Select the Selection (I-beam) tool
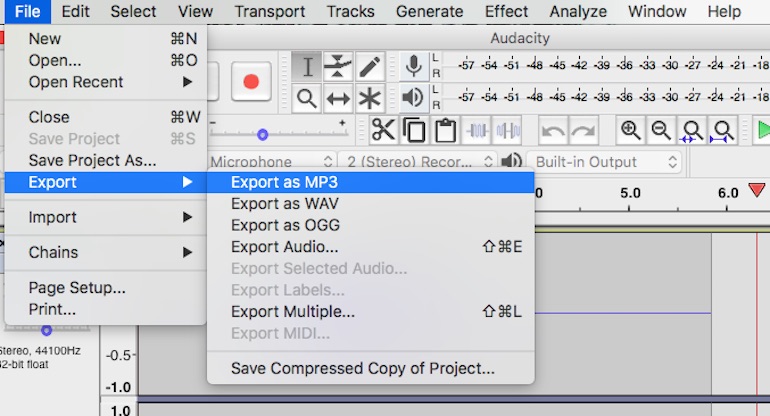This screenshot has width=770, height=416. [307, 67]
